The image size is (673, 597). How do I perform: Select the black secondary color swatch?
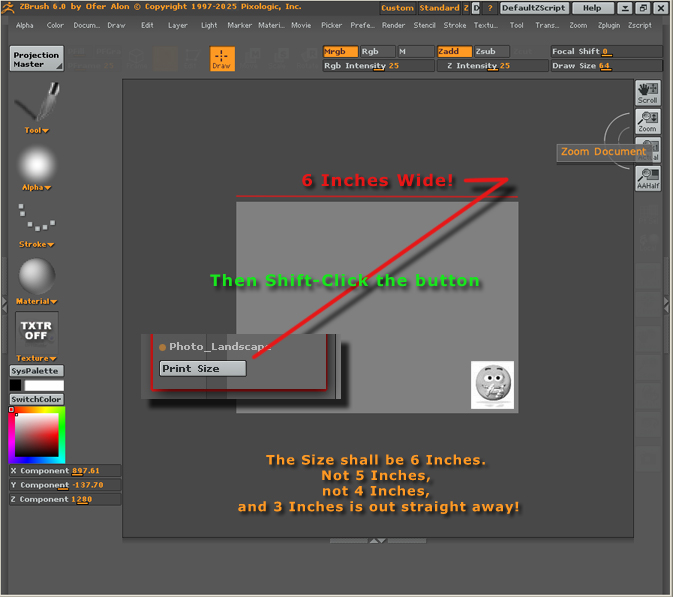(x=15, y=385)
